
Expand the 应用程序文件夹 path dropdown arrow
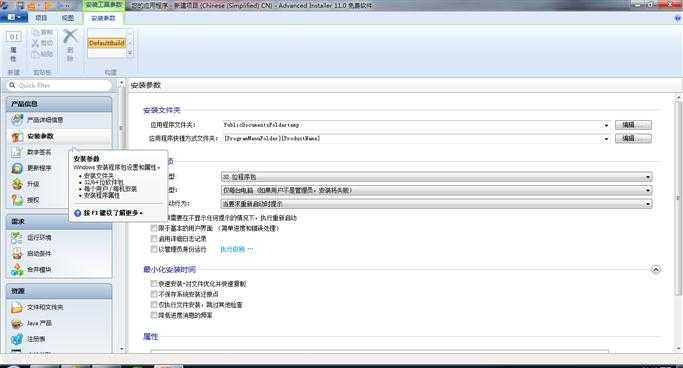tap(606, 125)
